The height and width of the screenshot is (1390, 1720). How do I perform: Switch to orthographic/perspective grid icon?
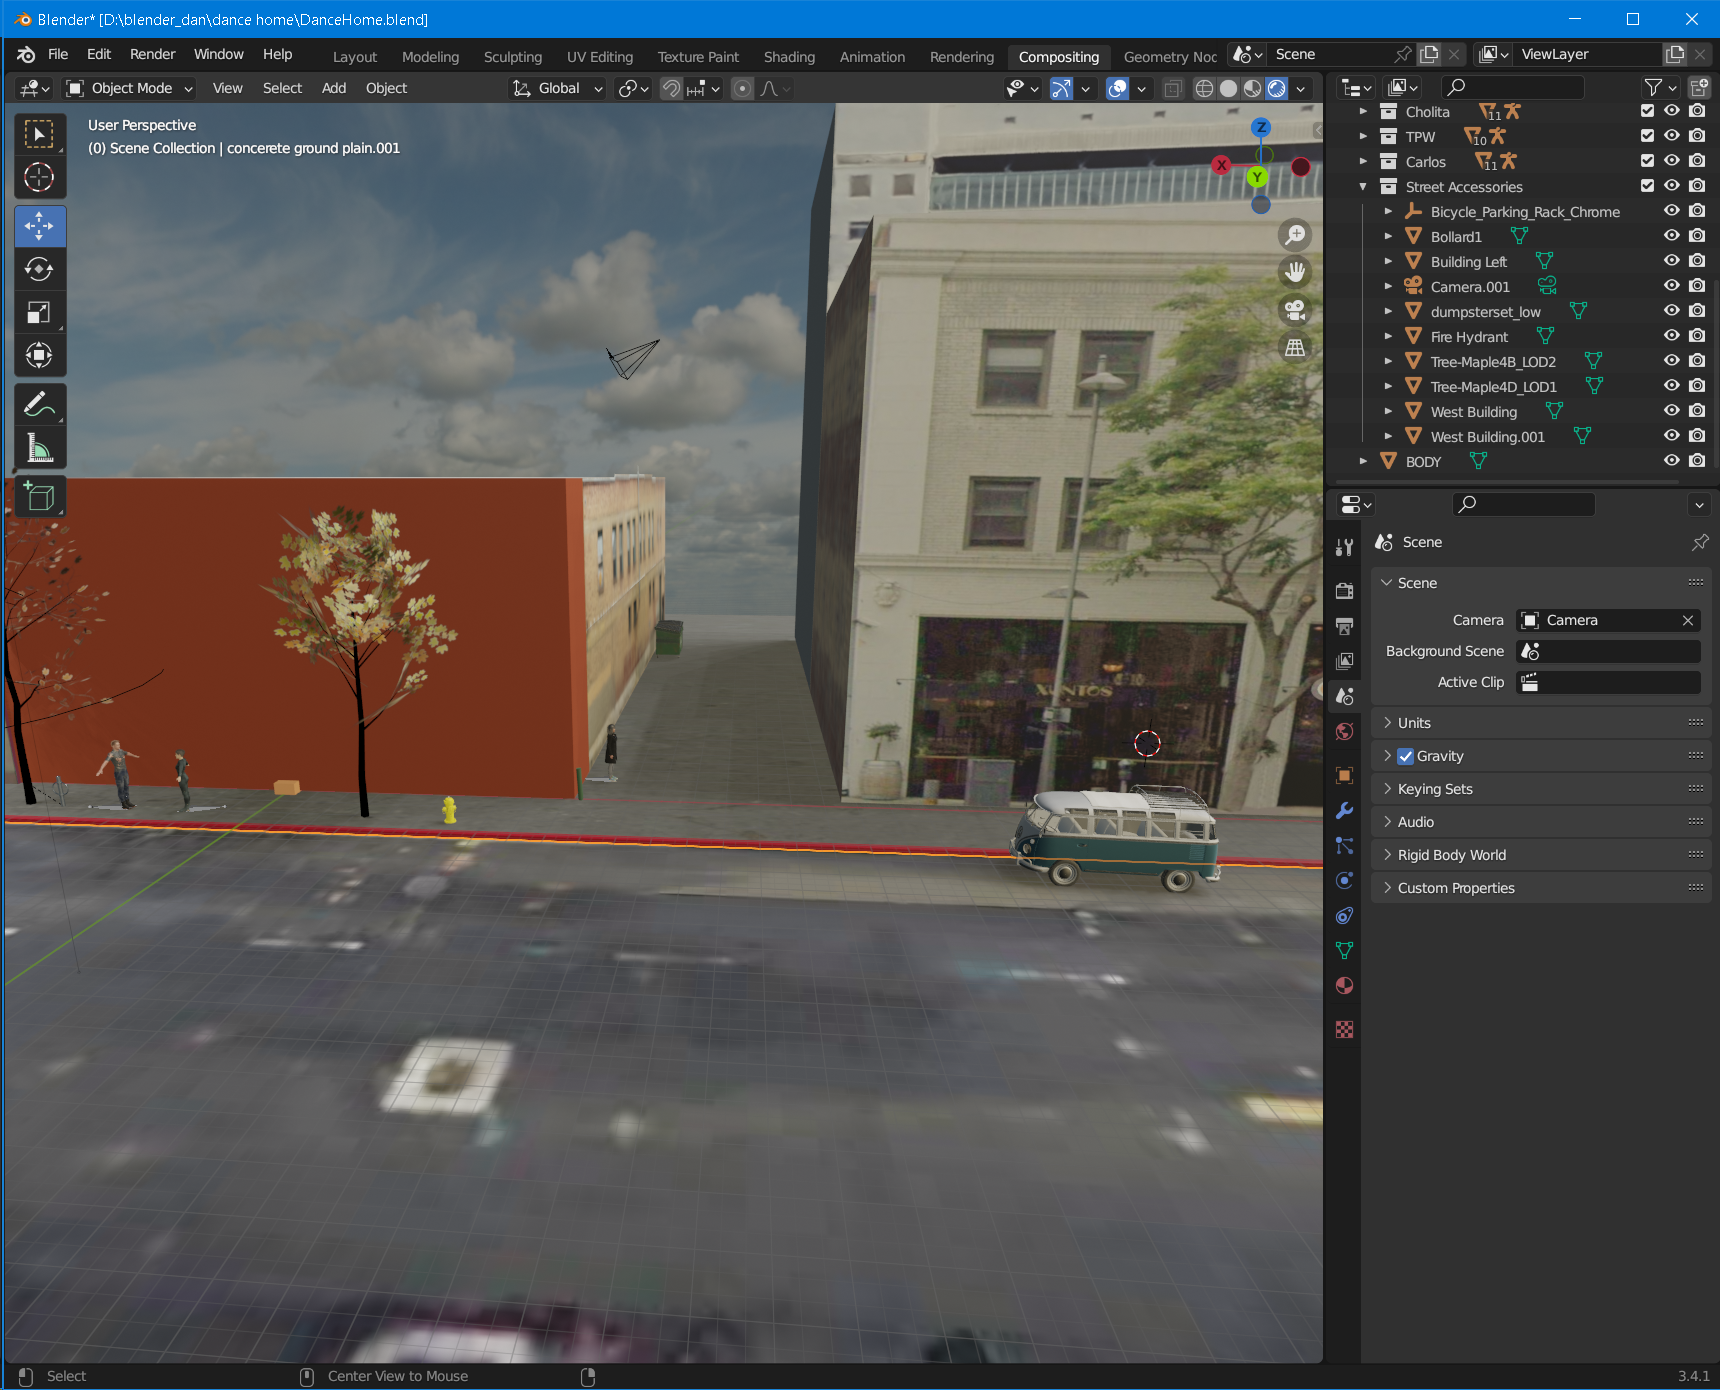coord(1295,348)
